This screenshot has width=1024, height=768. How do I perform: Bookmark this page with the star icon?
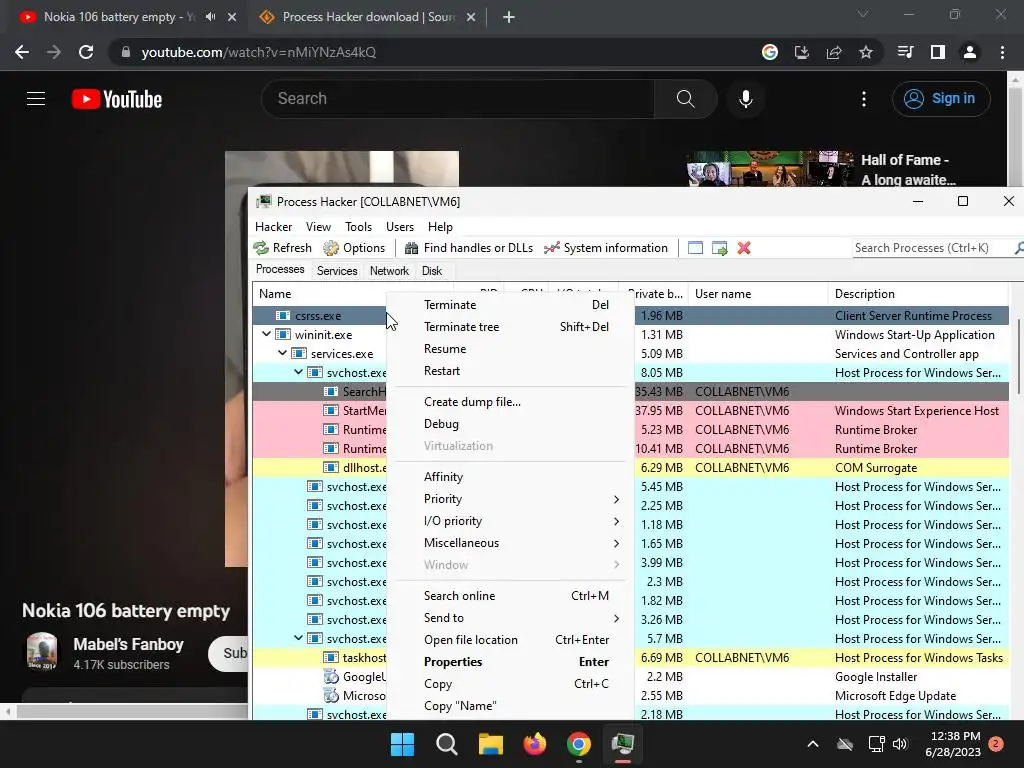(x=866, y=52)
